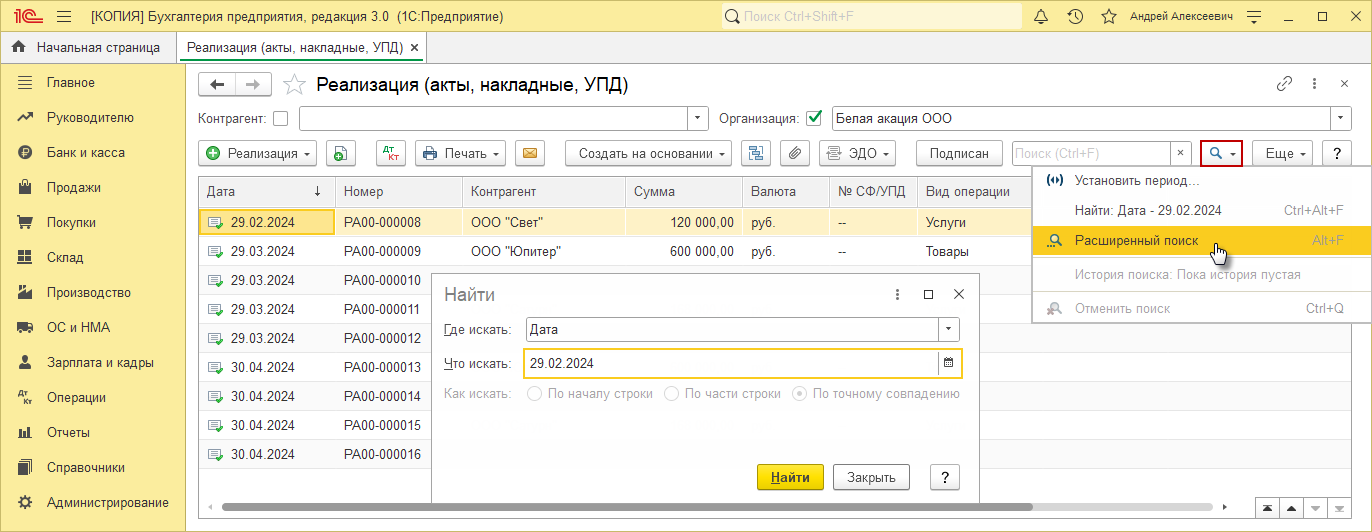Show Дт/Кт postings icon in toolbar
The image size is (1372, 532).
click(391, 153)
